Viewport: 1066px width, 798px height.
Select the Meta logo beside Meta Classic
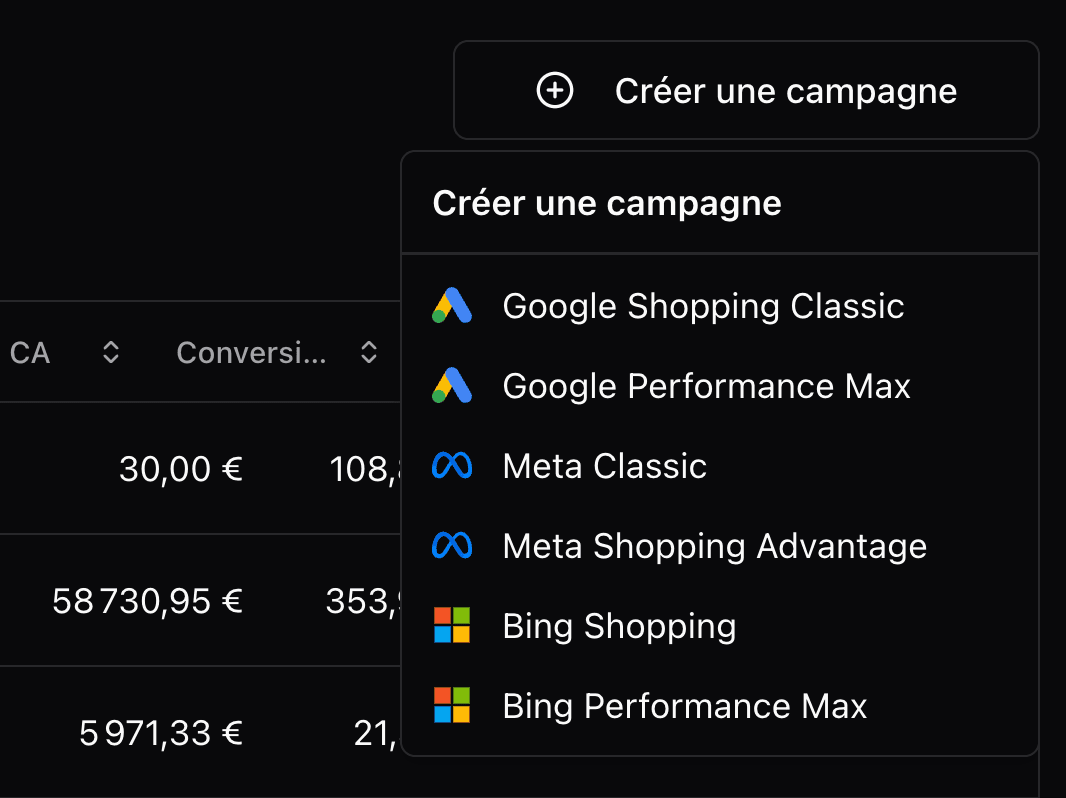(x=452, y=466)
